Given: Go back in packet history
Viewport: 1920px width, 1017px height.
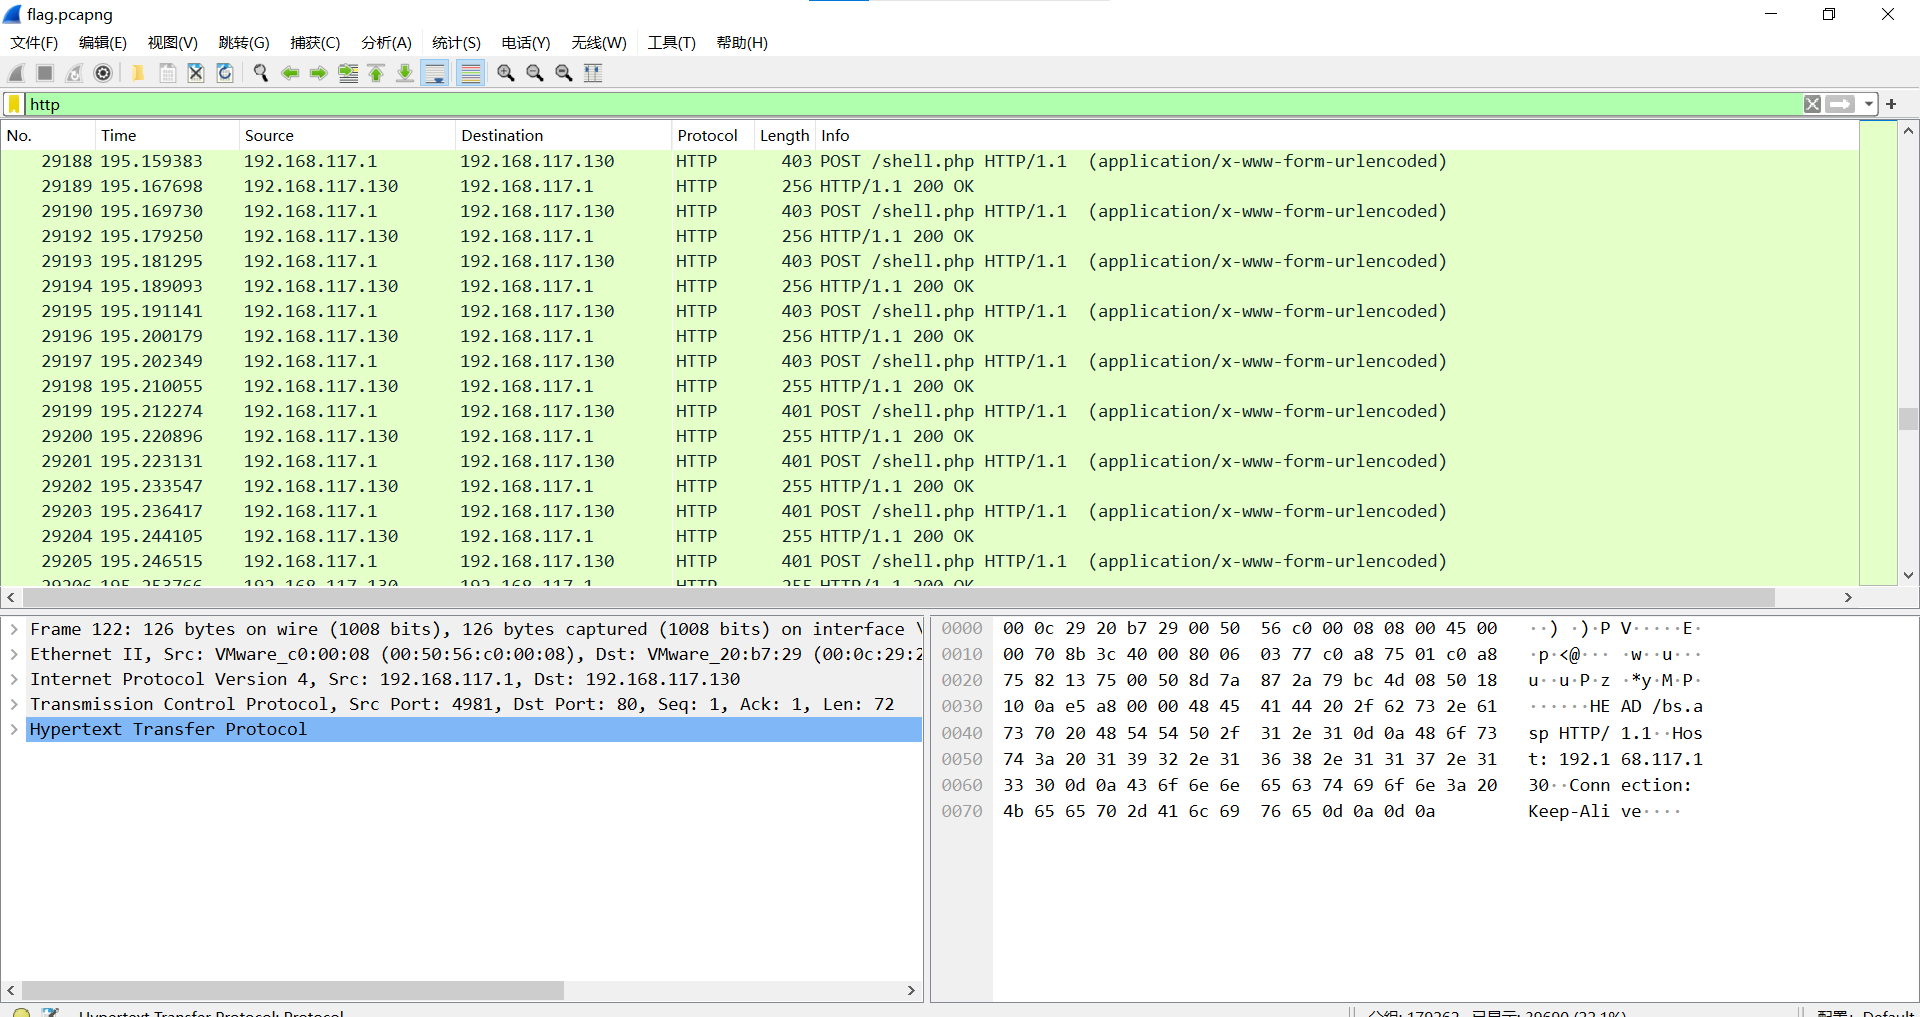Looking at the screenshot, I should click(x=290, y=73).
